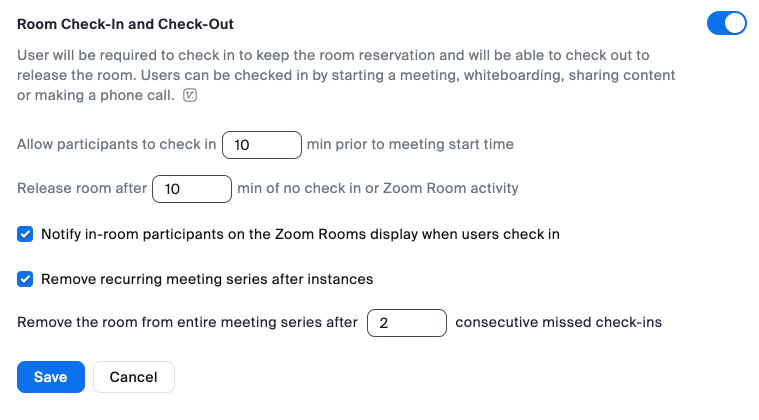The image size is (759, 420).
Task: Click Allow participants to check in label
Action: (x=117, y=144)
